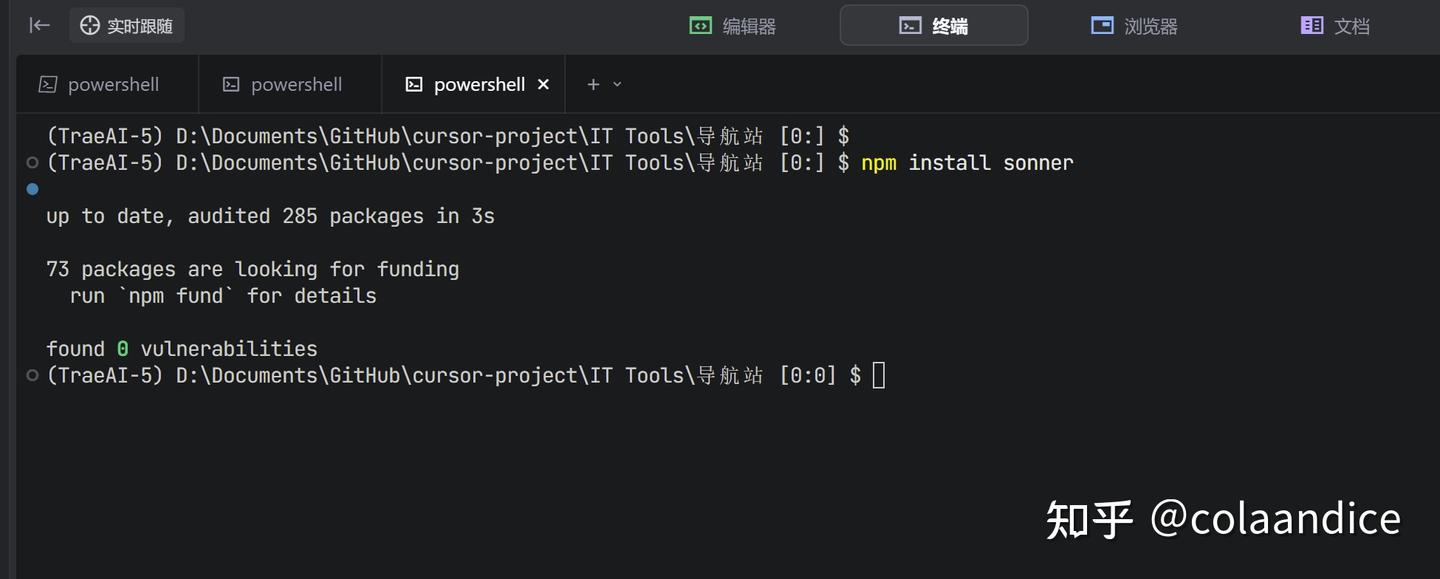The image size is (1440, 579).
Task: Switch to the first powershell tab
Action: [x=99, y=85]
